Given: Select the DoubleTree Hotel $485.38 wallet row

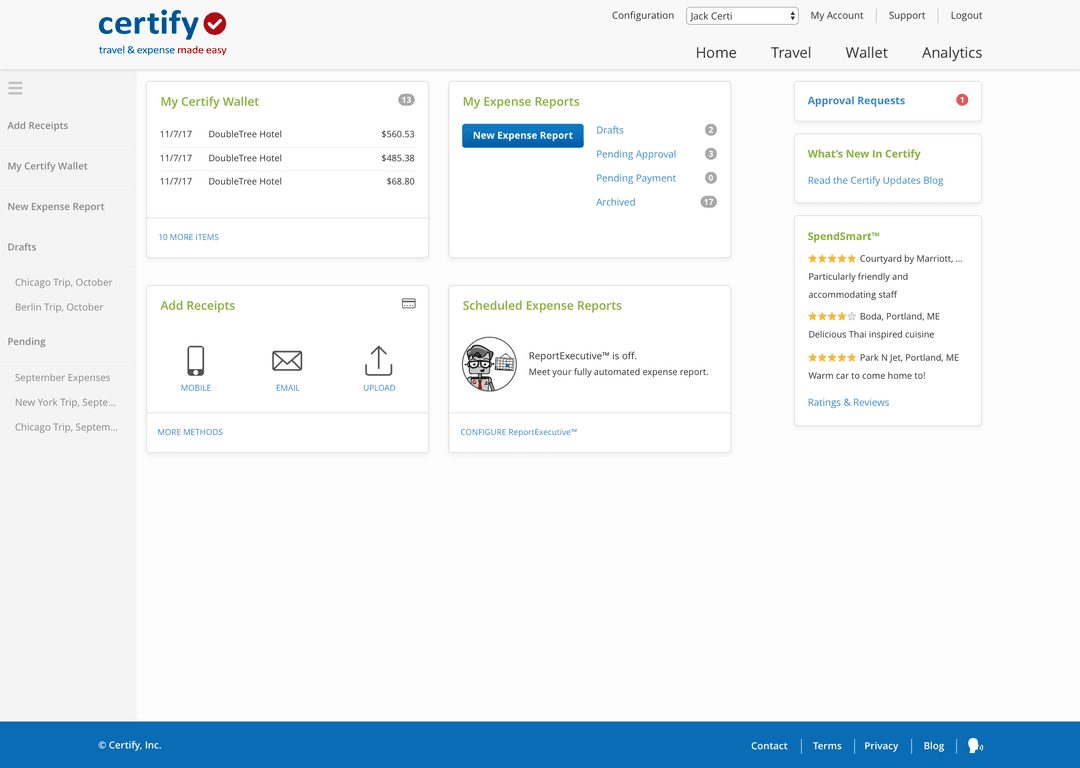Looking at the screenshot, I should [287, 158].
